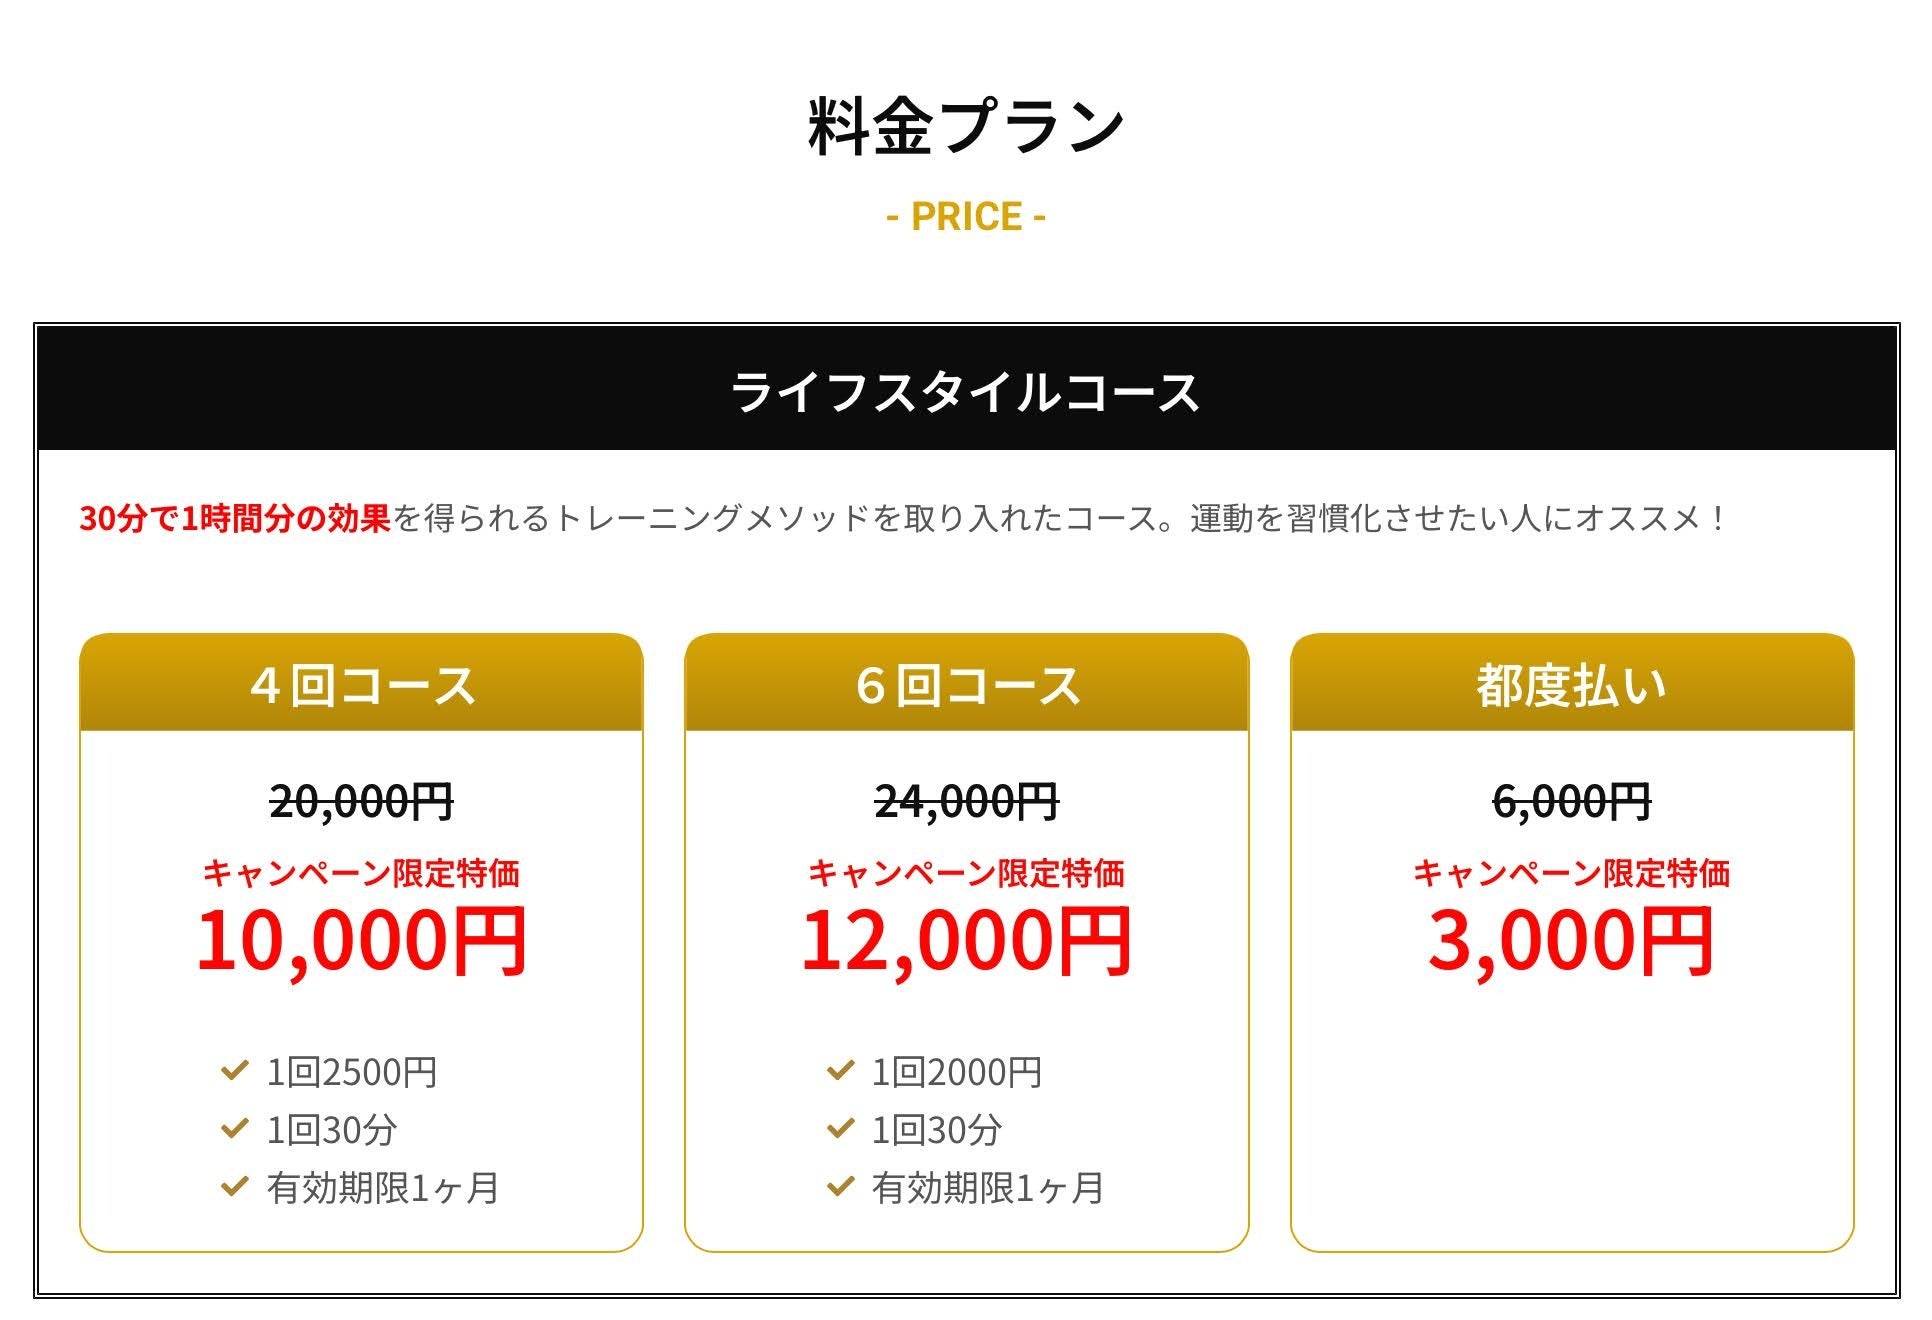Click the 10,000円 campaign price
This screenshot has width=1932, height=1320.
tap(361, 940)
